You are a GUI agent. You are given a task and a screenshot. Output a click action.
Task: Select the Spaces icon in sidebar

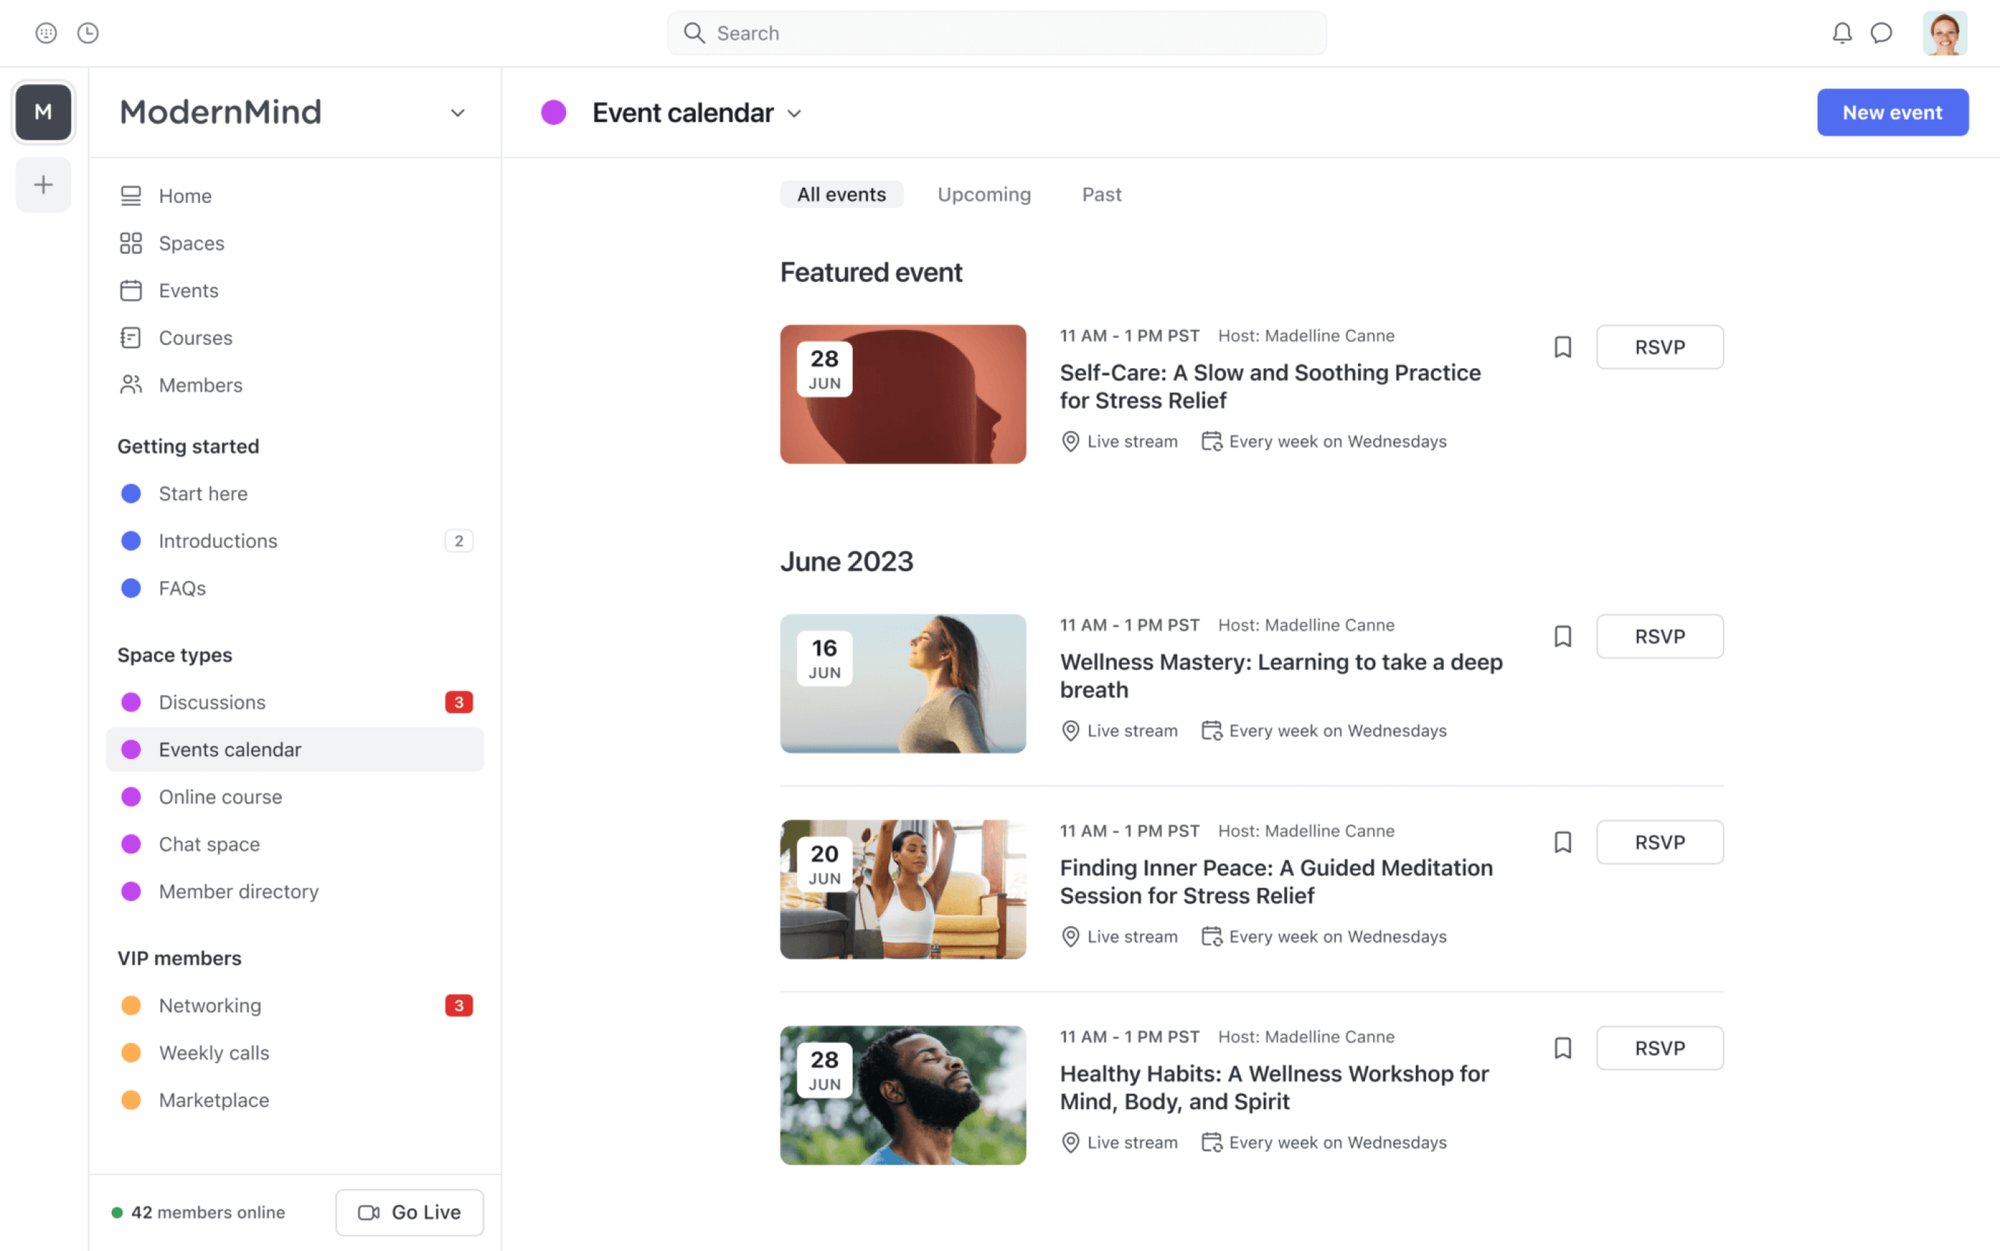click(x=131, y=242)
